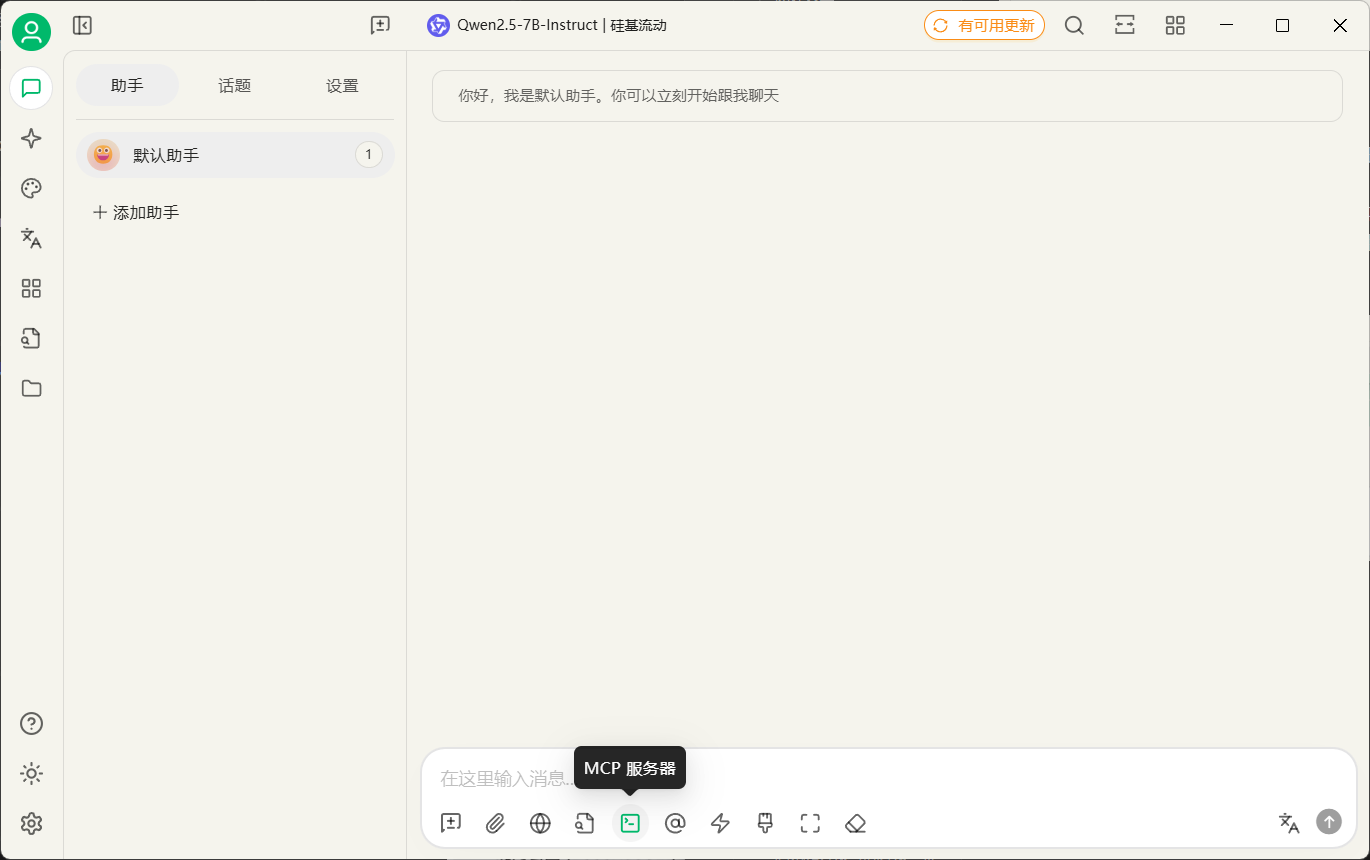Click the default assistant greeting prompt
Viewport: 1370px width, 860px height.
pyautogui.click(x=887, y=96)
